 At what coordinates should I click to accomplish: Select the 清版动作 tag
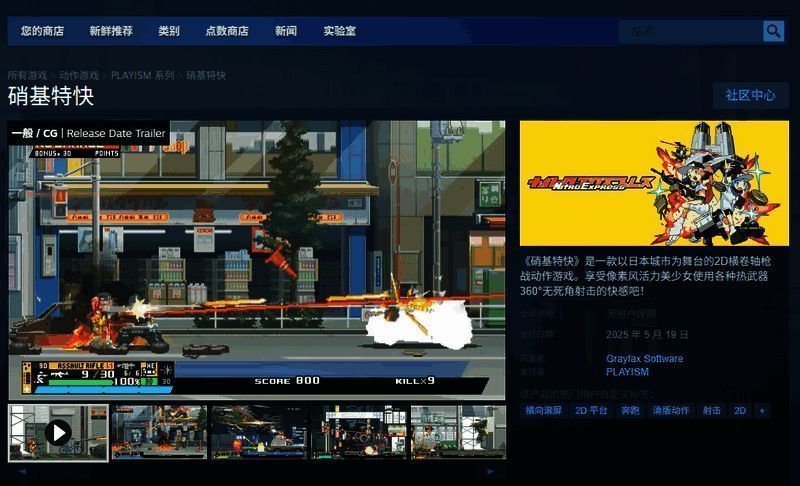pyautogui.click(x=671, y=411)
